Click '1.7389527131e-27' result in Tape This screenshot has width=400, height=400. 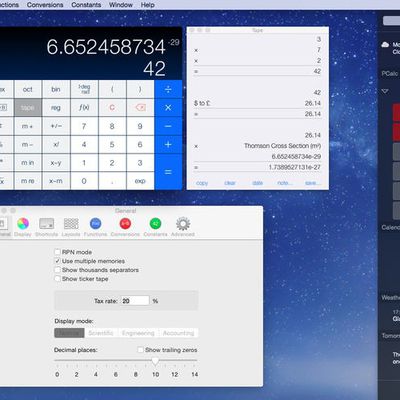click(295, 167)
